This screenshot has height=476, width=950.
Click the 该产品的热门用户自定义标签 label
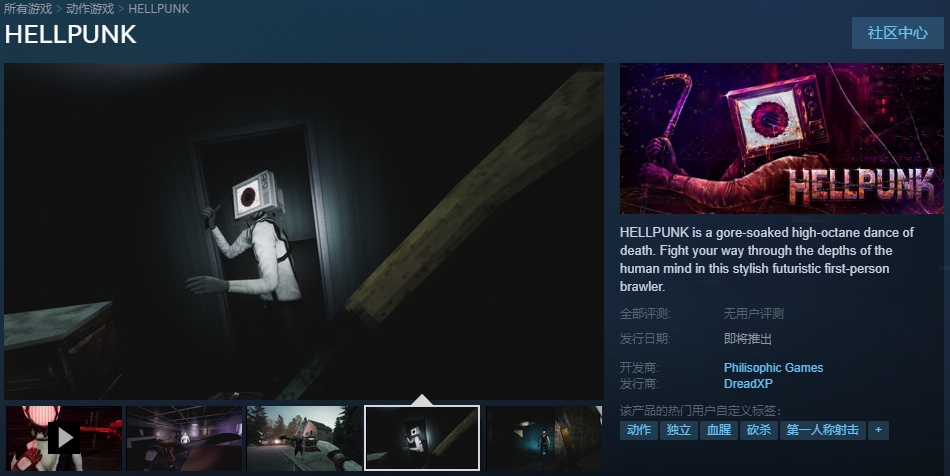click(x=700, y=411)
